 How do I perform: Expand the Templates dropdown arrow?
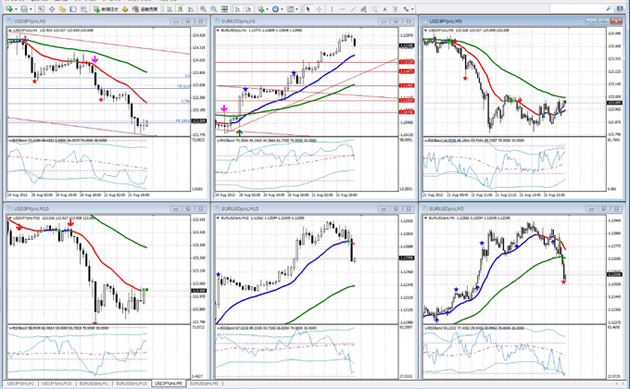coord(297,9)
